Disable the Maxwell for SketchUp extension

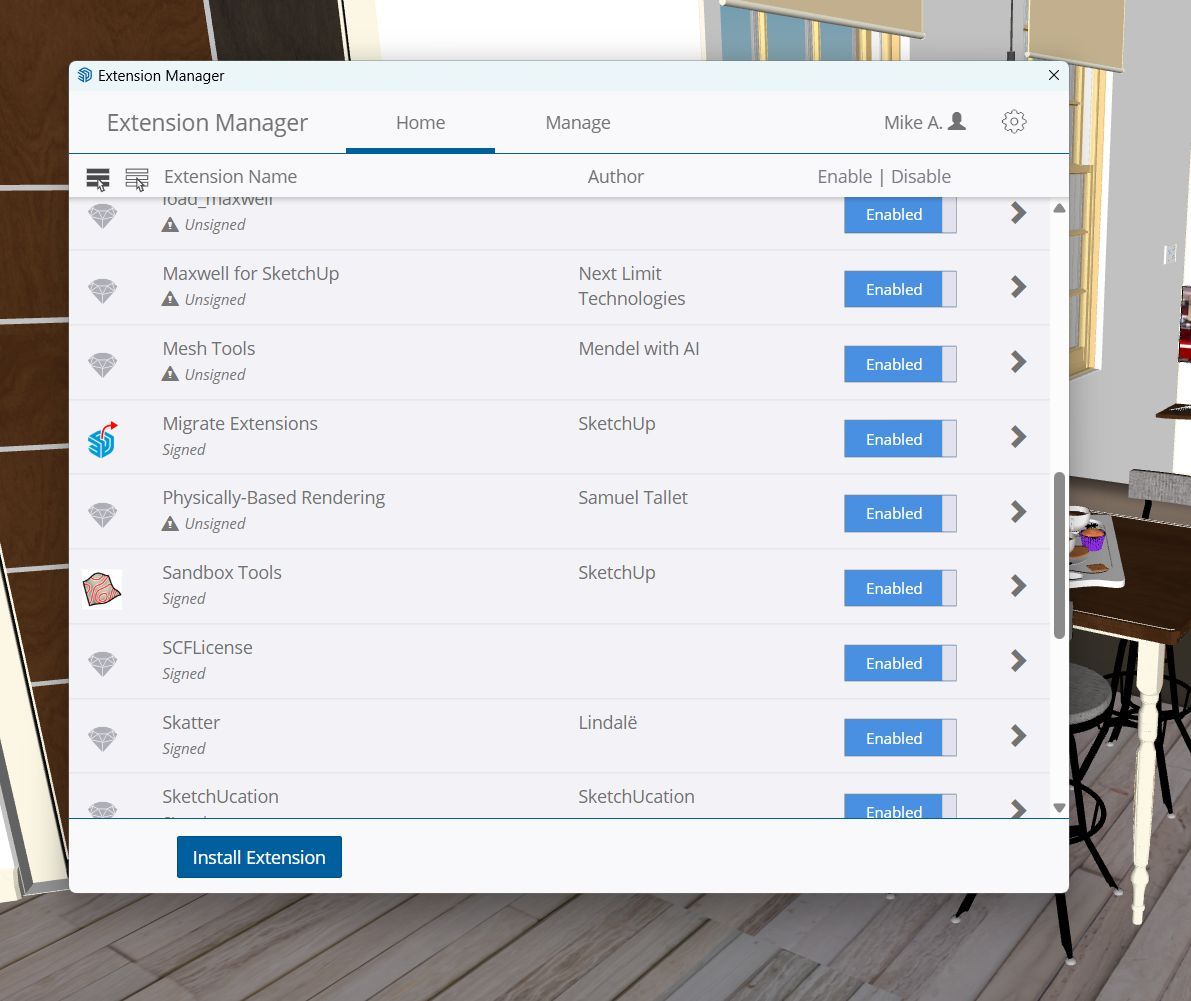pyautogui.click(x=899, y=289)
